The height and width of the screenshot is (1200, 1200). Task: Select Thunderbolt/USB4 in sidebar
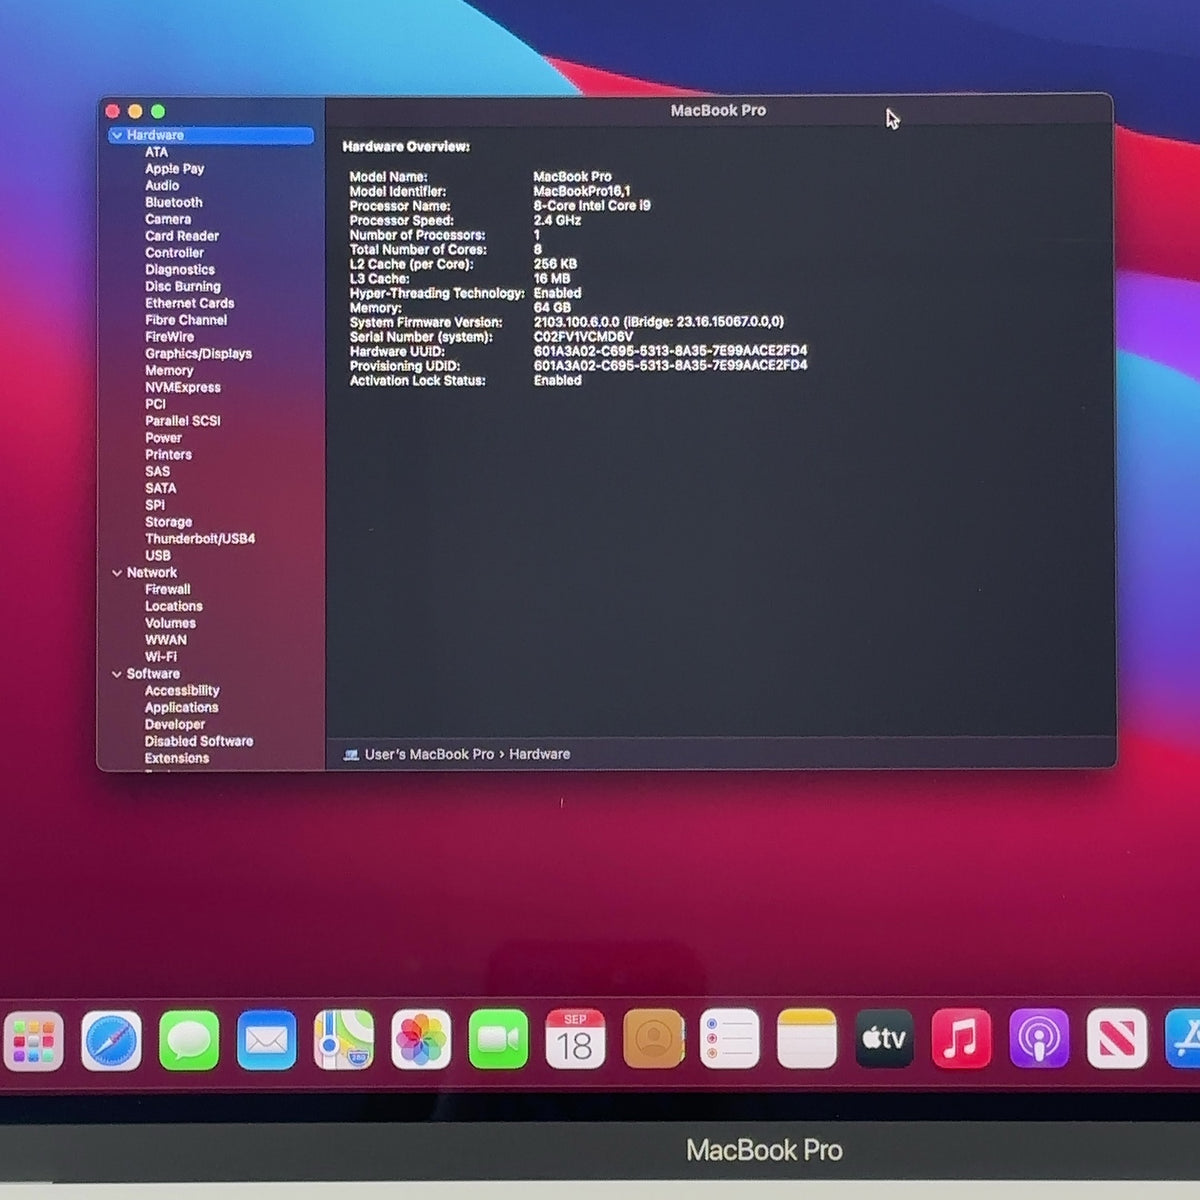coord(200,539)
